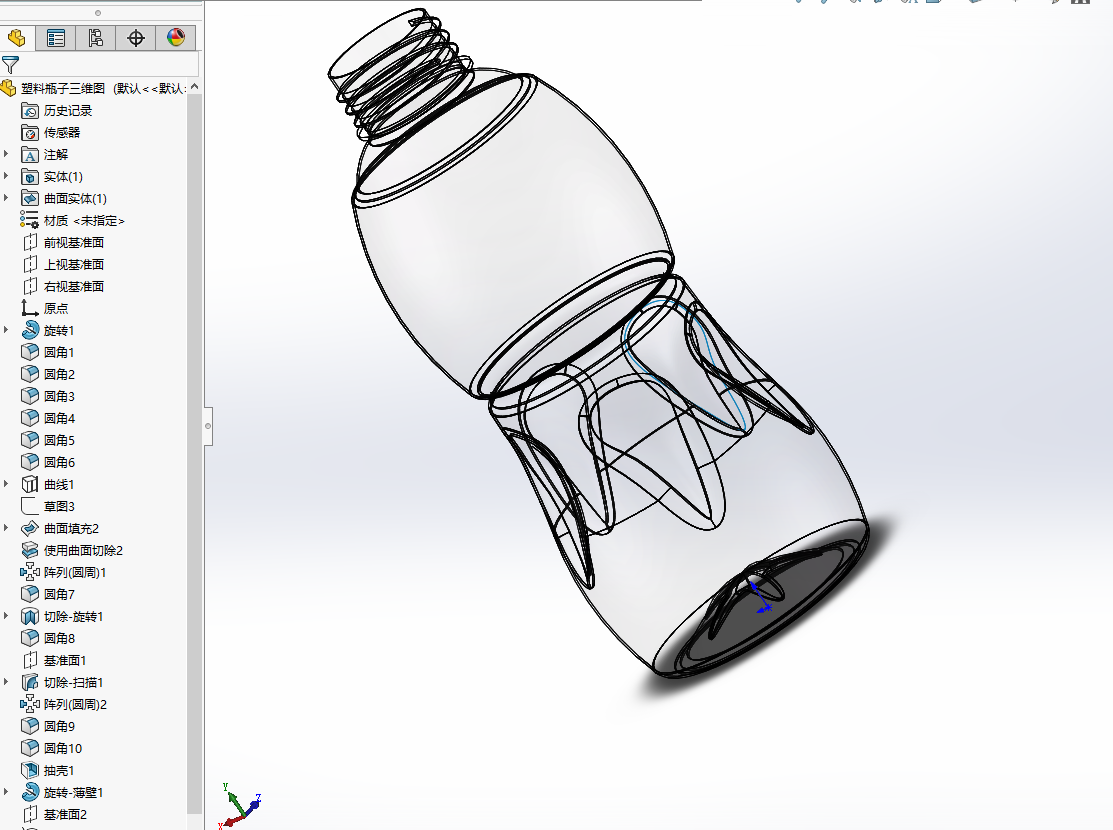1113x830 pixels.
Task: Select the 基准面1 reference plane
Action: (65, 661)
